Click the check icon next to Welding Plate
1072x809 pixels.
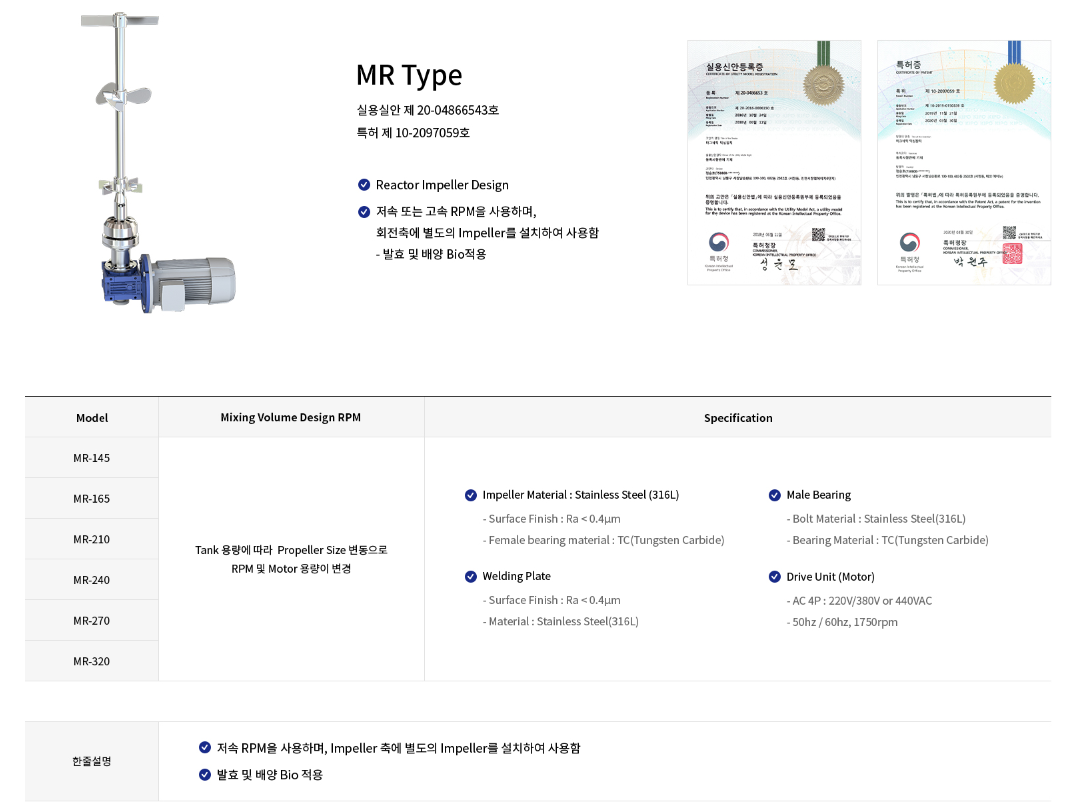pos(471,577)
